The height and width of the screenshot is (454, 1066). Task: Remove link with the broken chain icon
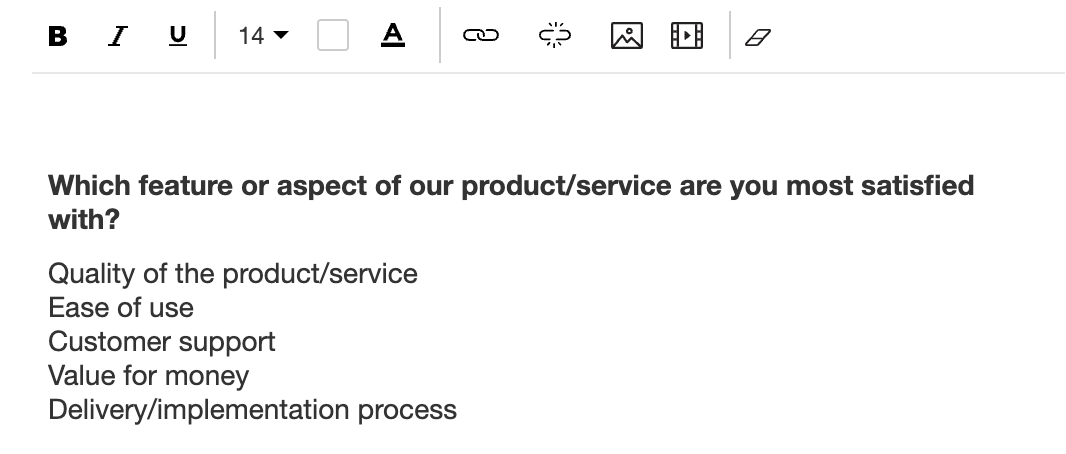pos(554,37)
